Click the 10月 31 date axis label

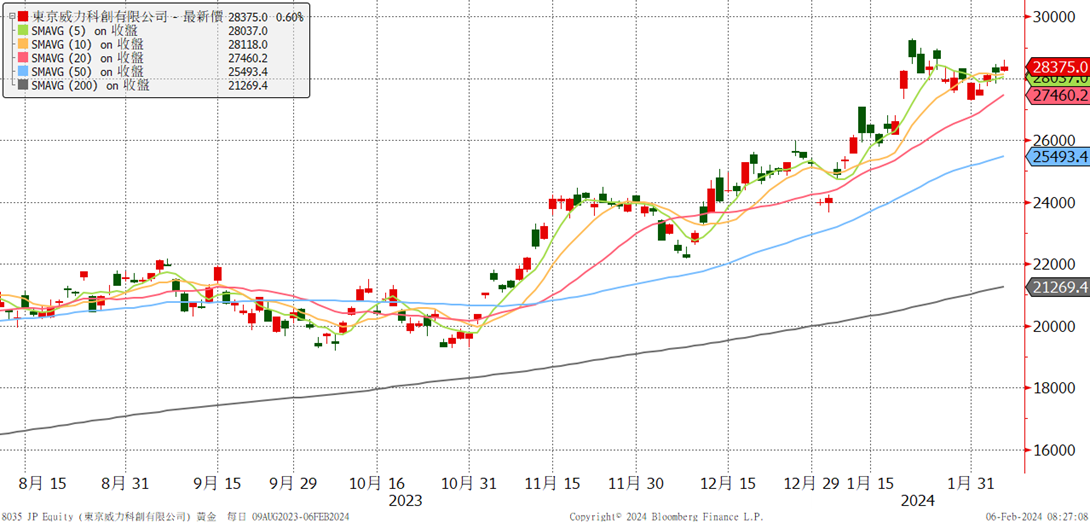[469, 483]
